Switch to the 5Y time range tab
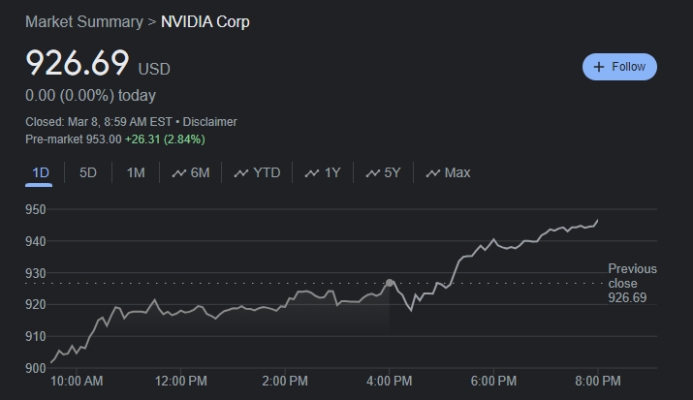Image resolution: width=693 pixels, height=400 pixels. point(383,172)
